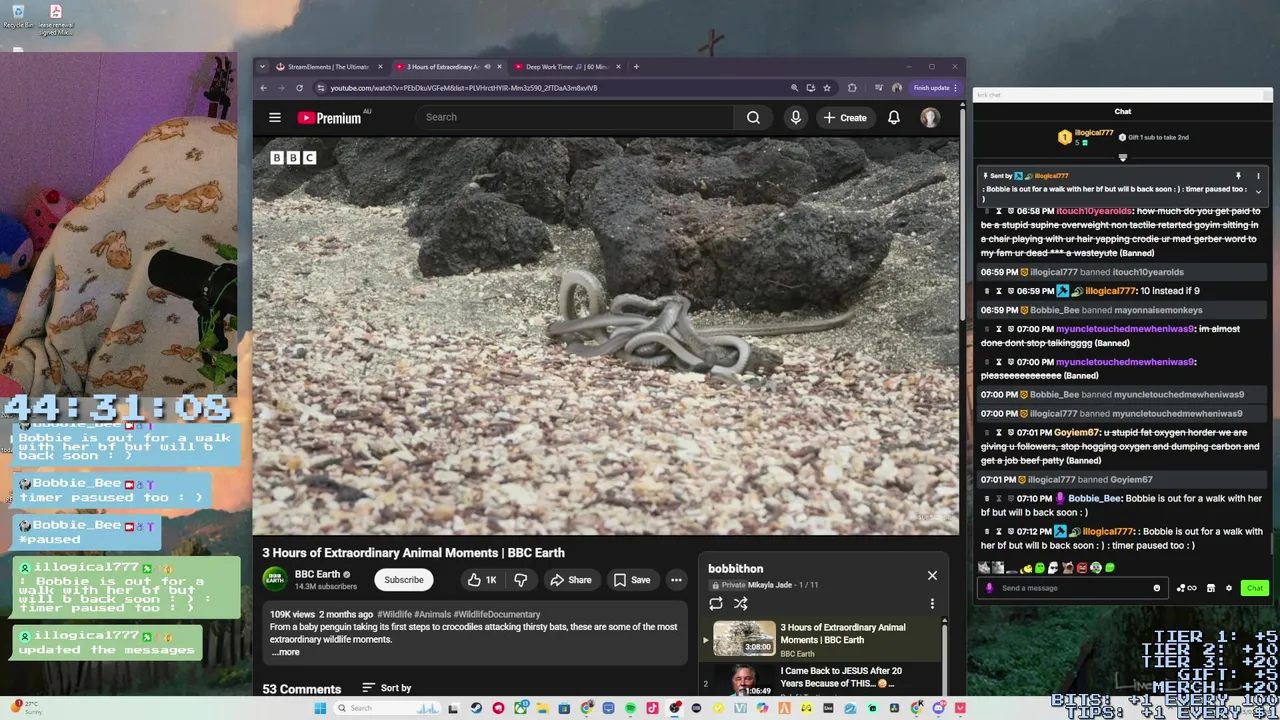Open the pinned message three-dot options
Image resolution: width=1280 pixels, height=720 pixels.
point(1258,176)
